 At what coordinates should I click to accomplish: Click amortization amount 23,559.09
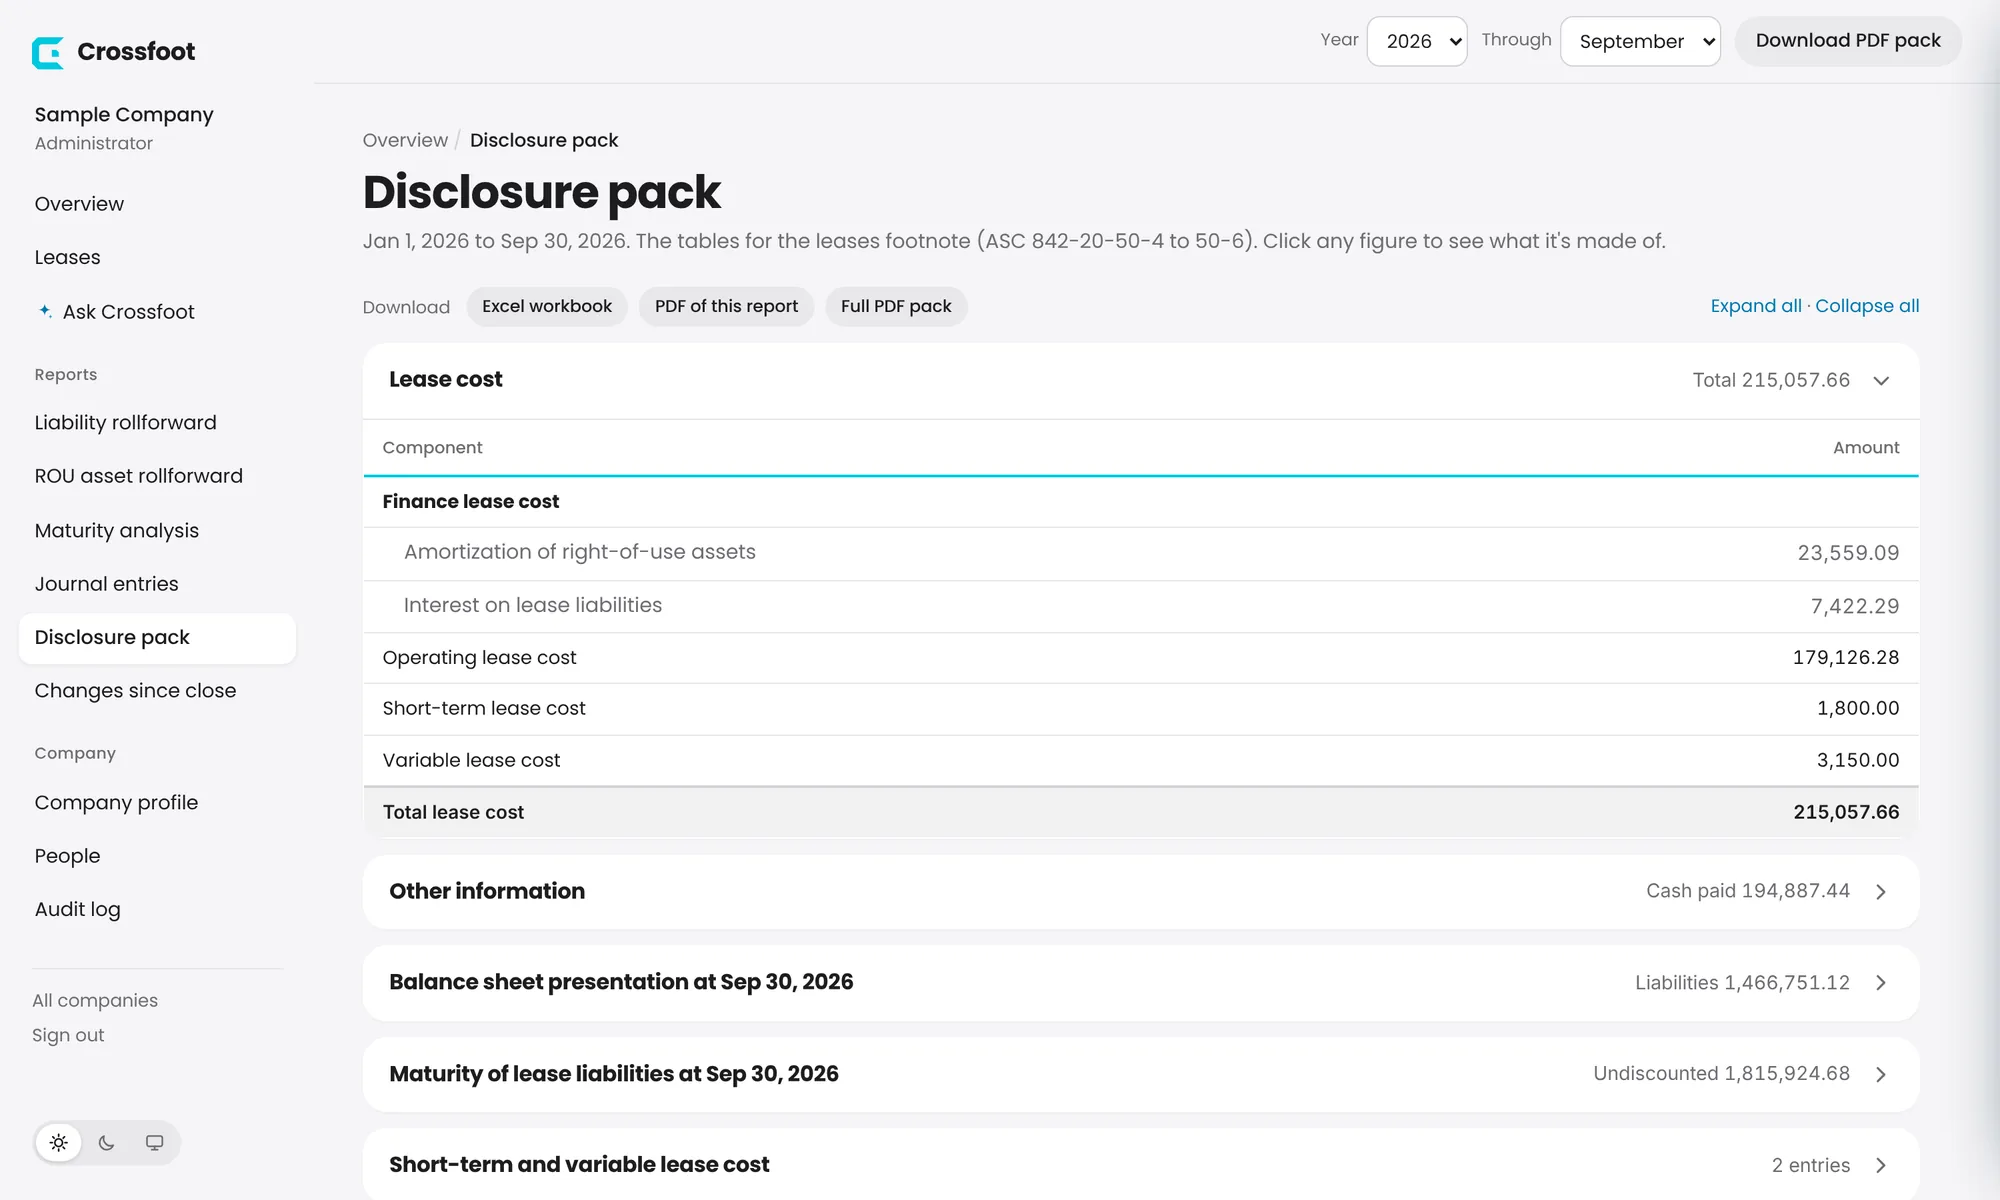point(1848,553)
